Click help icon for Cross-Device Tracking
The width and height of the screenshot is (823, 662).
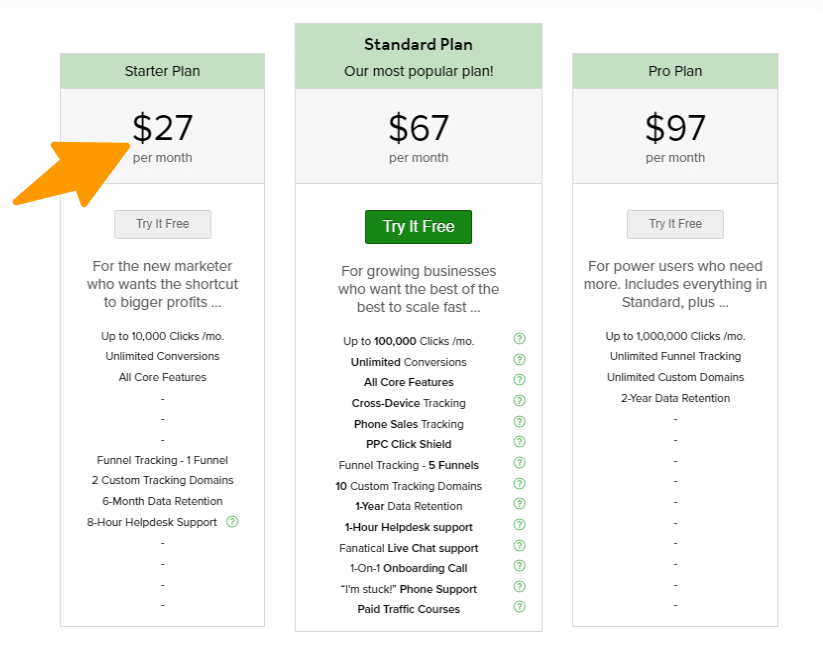coord(519,402)
